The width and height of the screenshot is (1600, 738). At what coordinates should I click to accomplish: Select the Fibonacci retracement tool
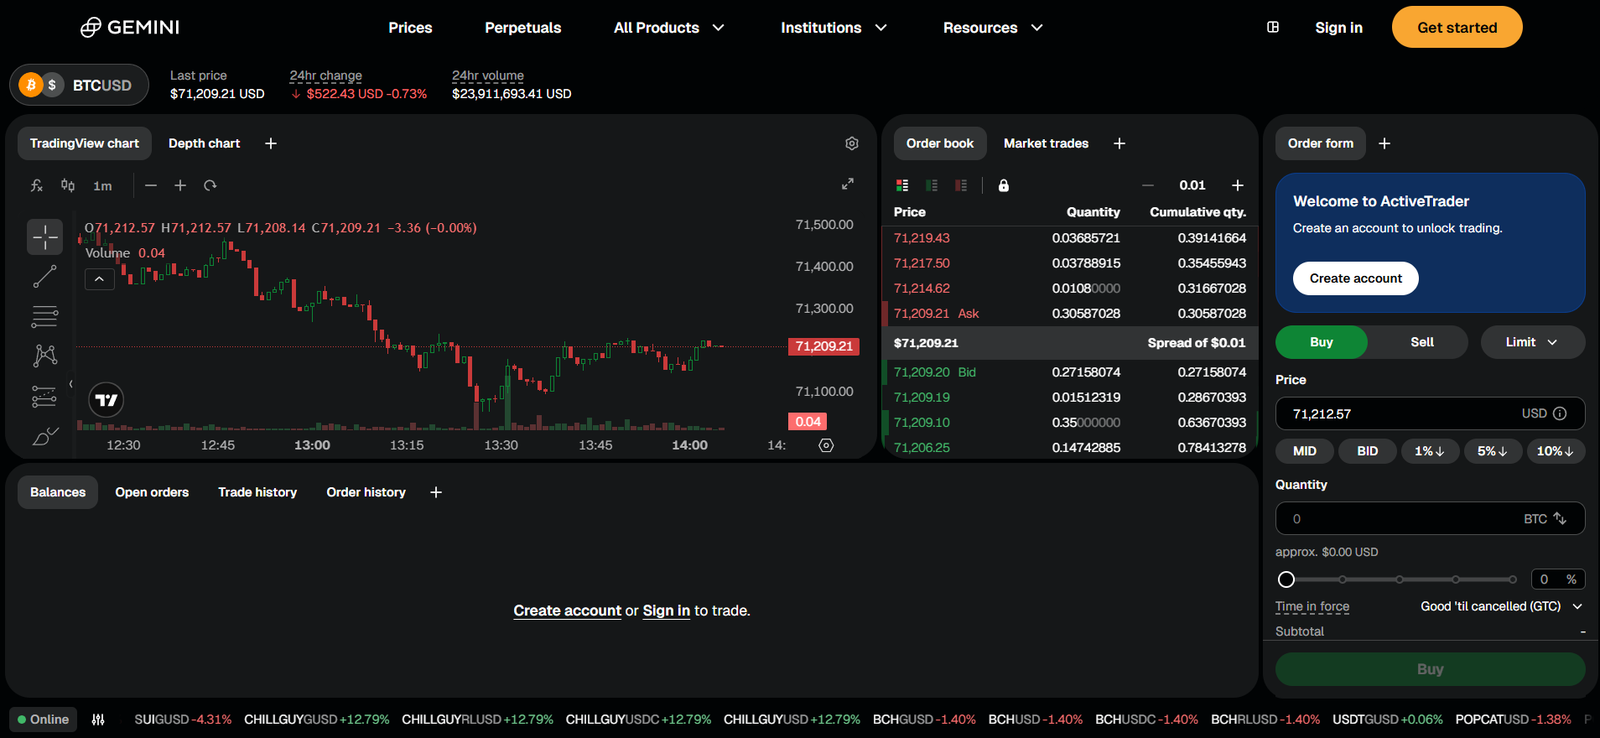tap(45, 317)
